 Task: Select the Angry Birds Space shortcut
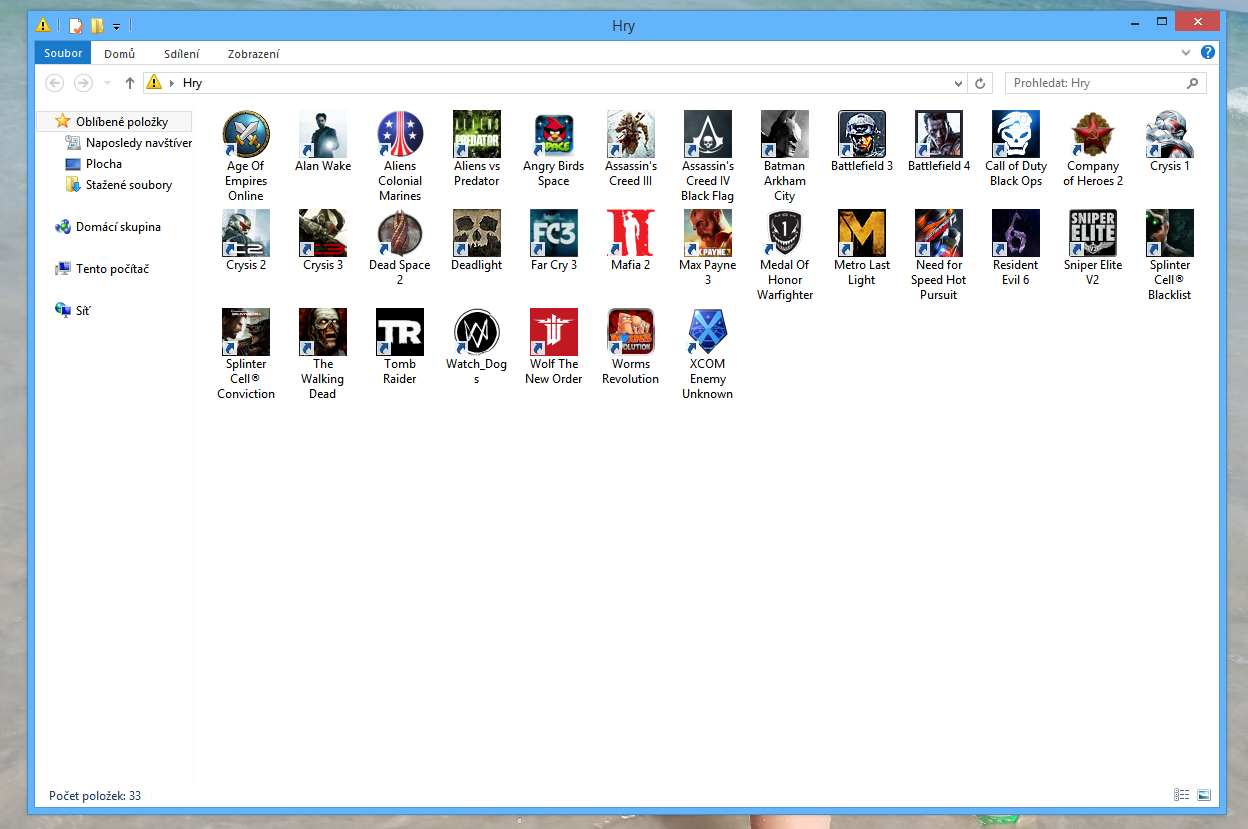(553, 135)
